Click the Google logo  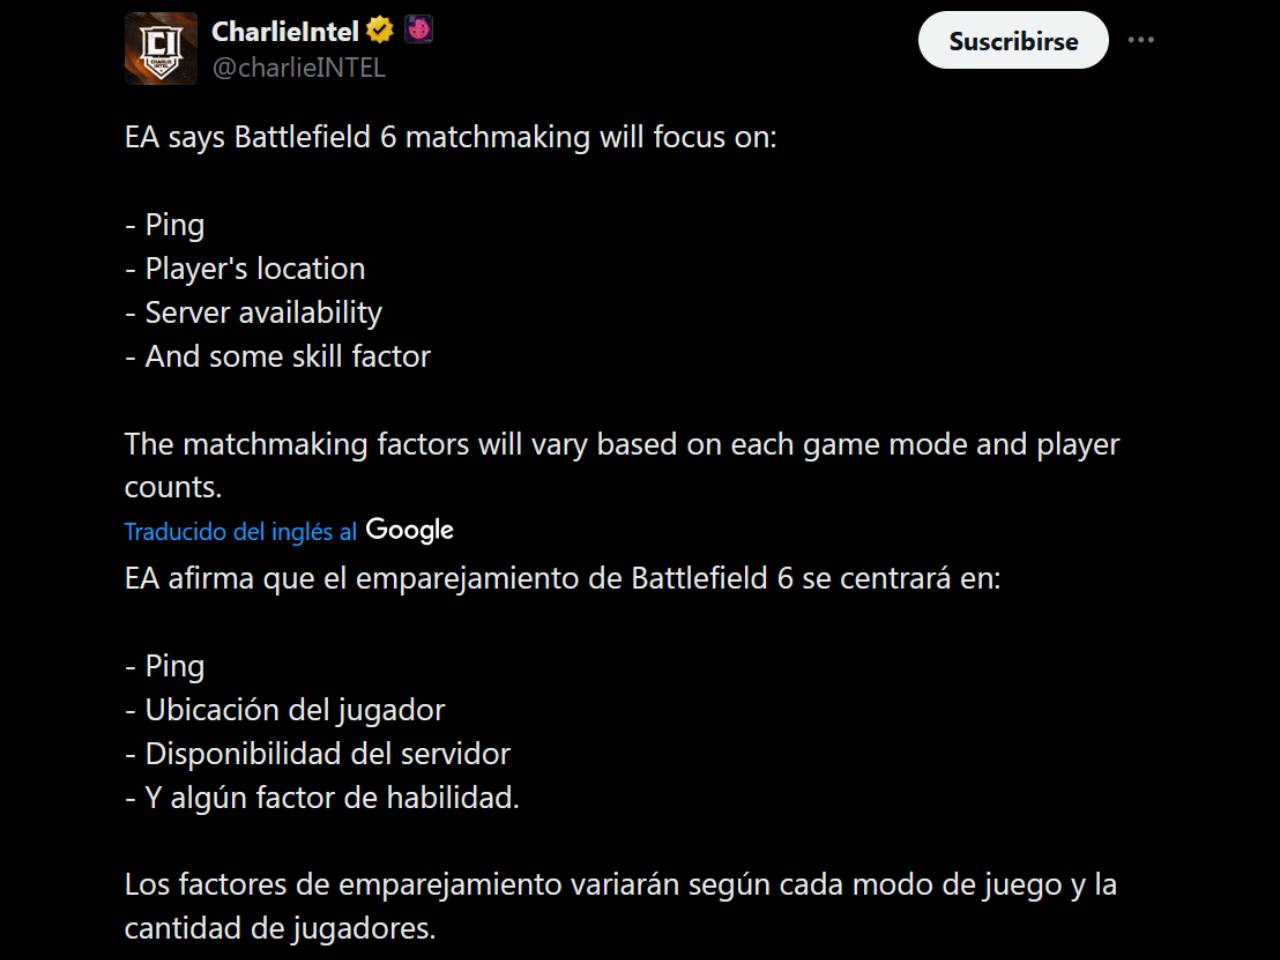[x=410, y=530]
